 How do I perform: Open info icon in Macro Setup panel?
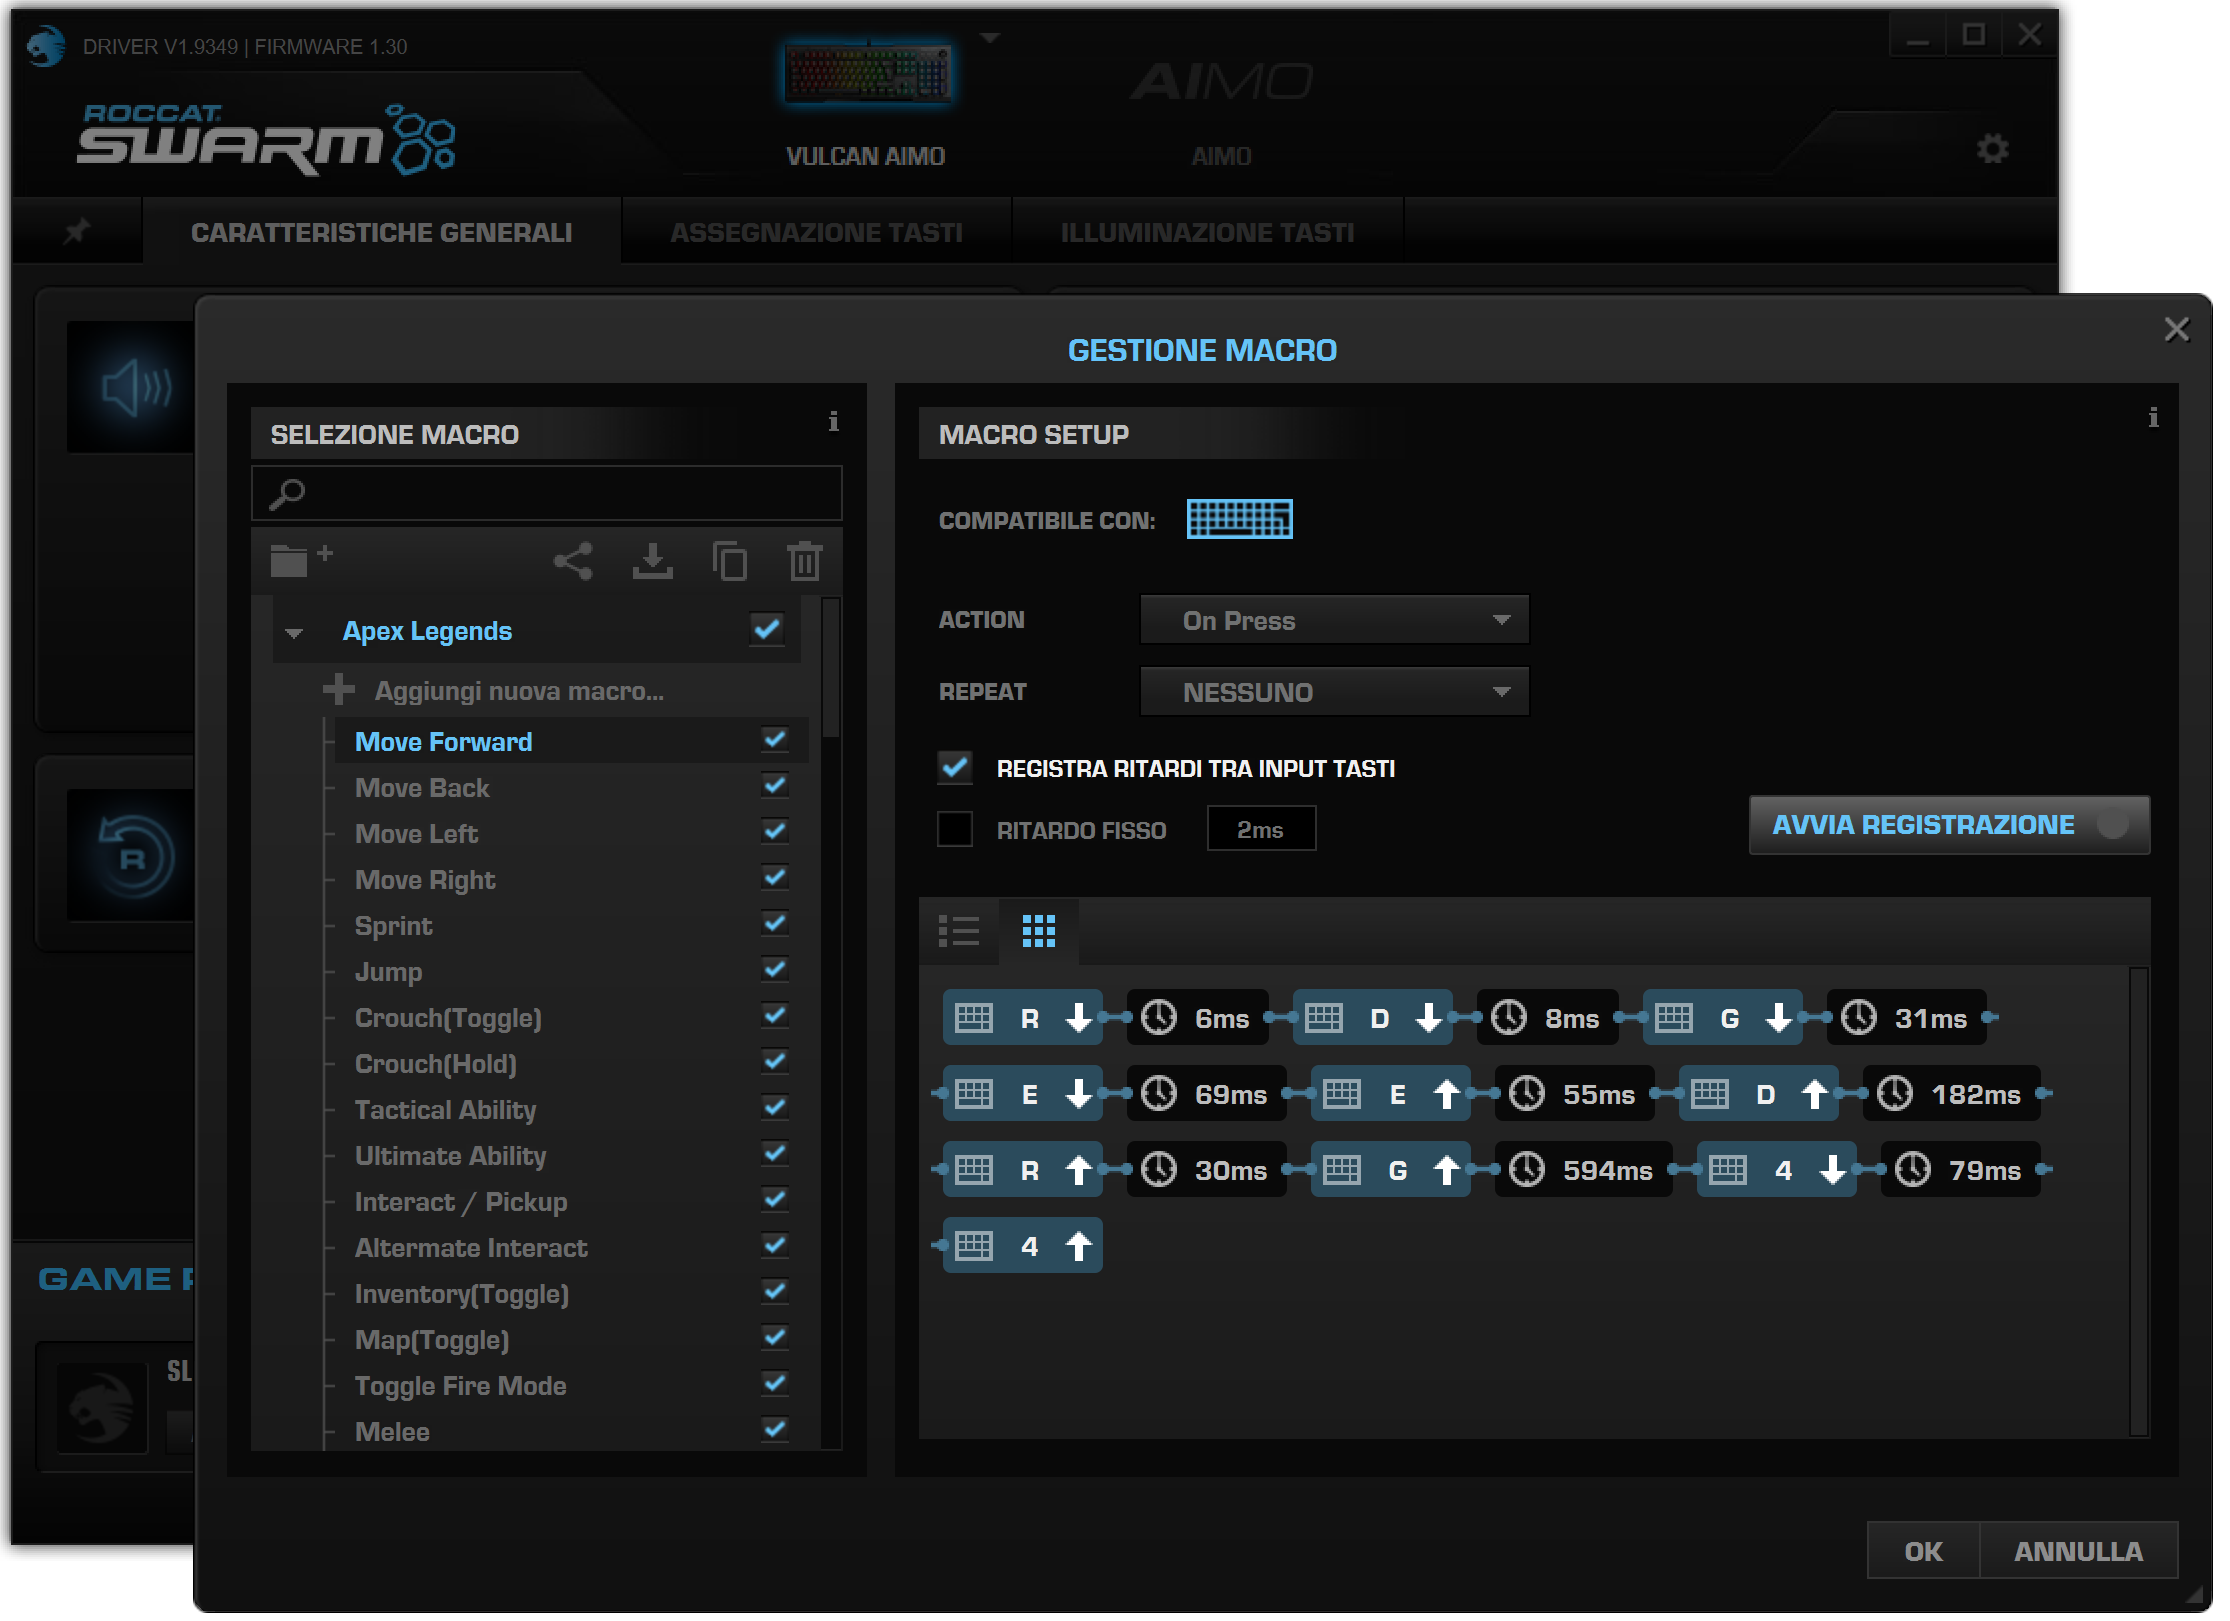point(2153,418)
